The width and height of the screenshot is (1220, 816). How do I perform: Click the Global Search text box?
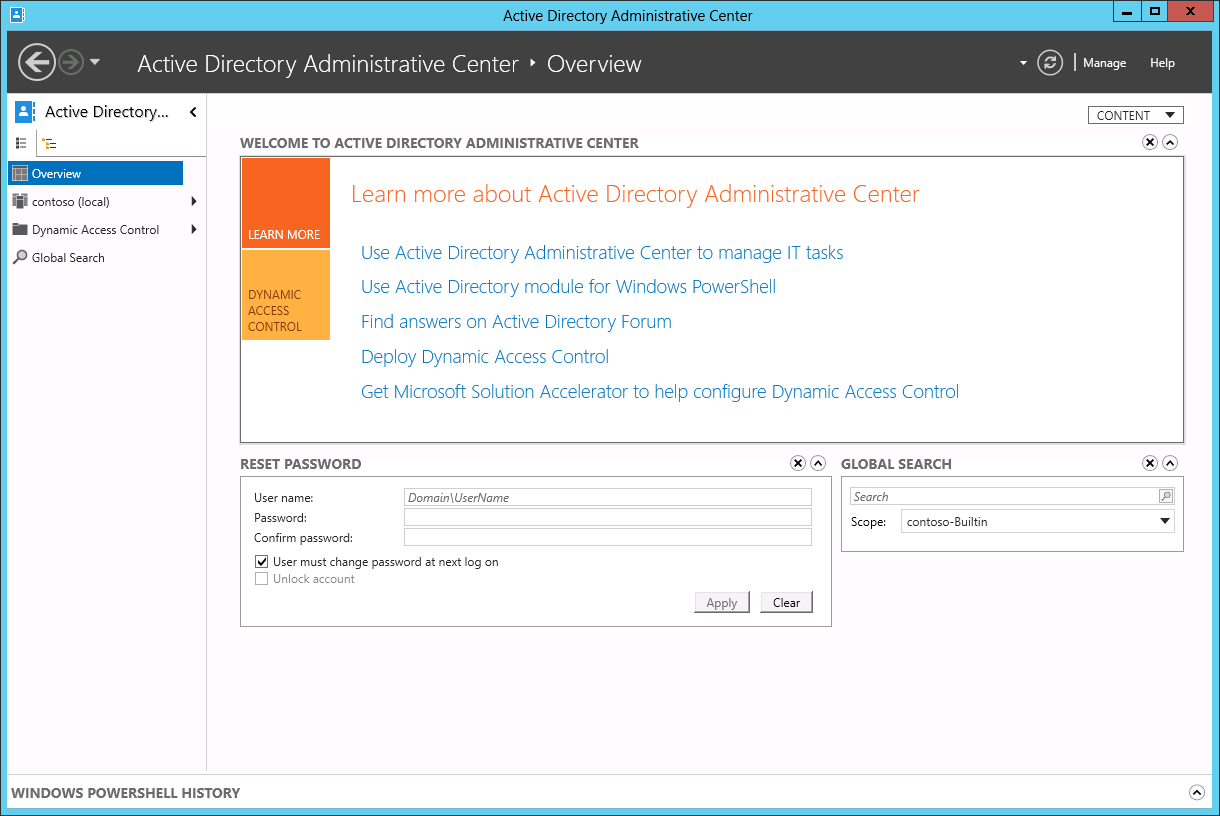1004,496
